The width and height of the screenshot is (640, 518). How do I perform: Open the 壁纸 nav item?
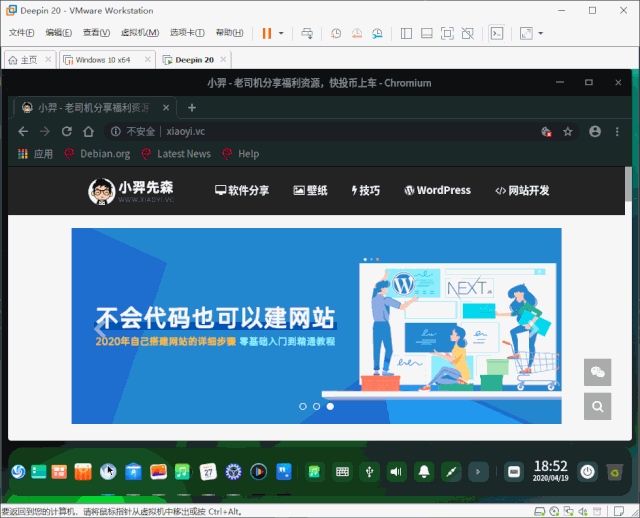[x=310, y=190]
